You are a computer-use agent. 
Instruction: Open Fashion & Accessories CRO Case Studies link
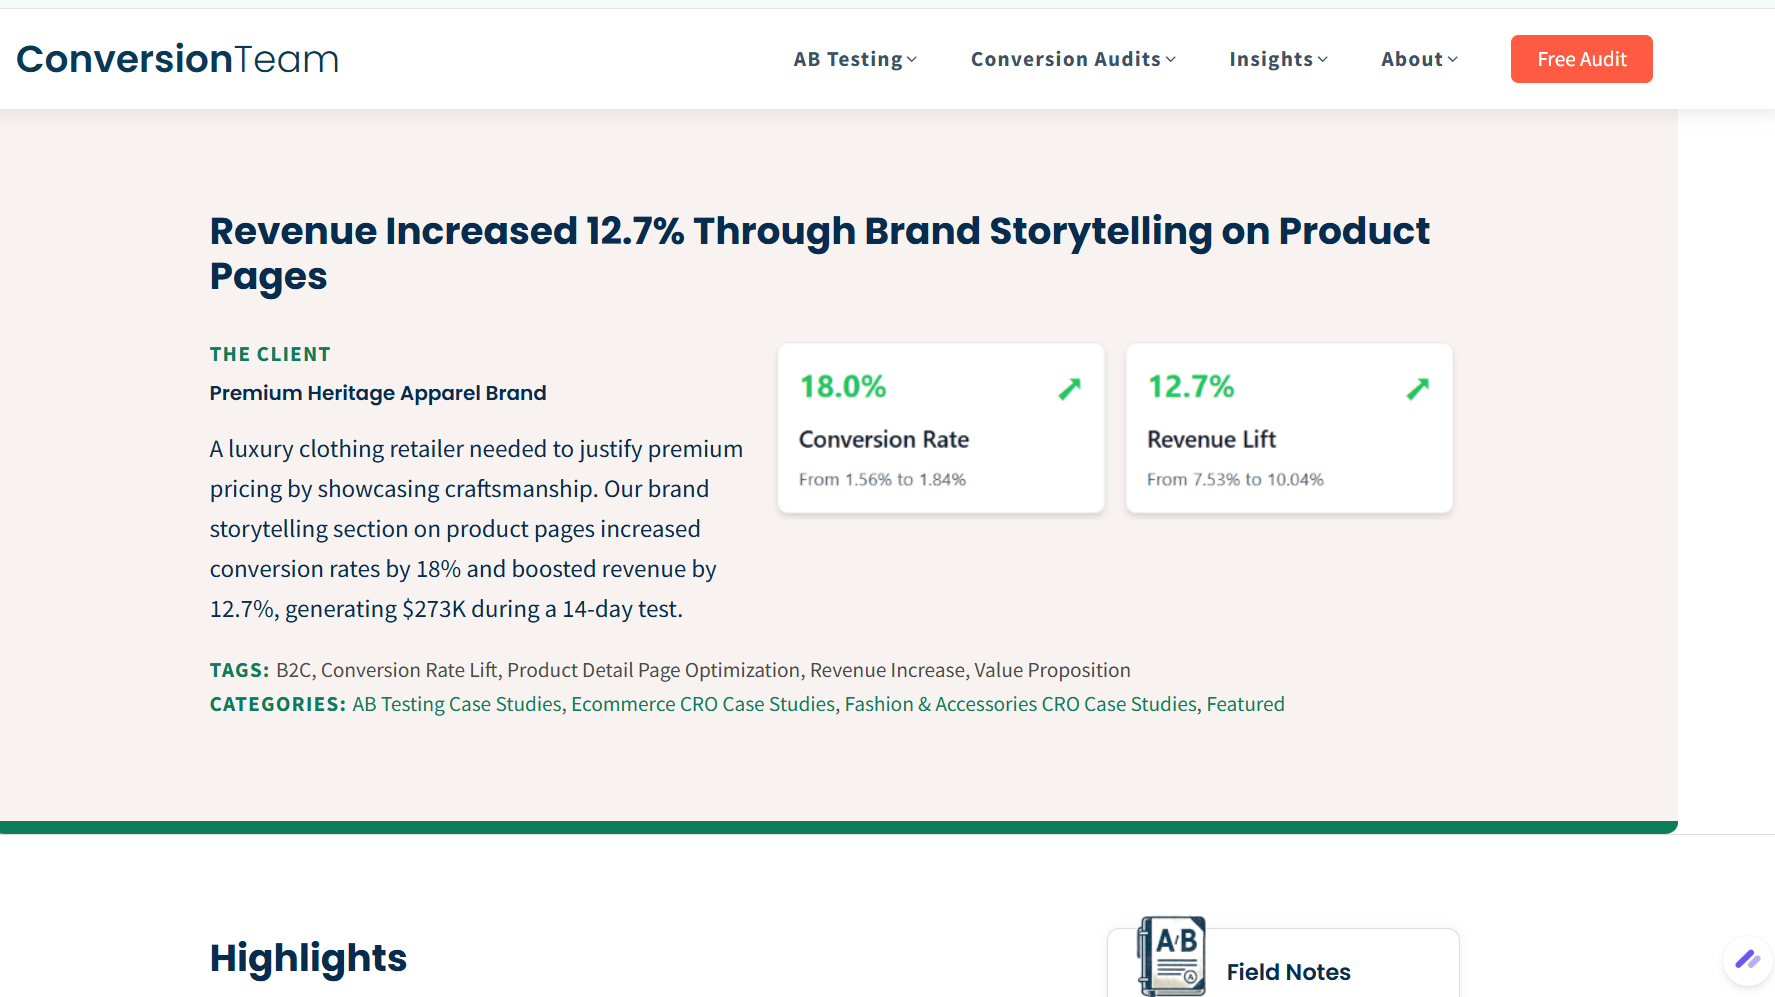1021,704
